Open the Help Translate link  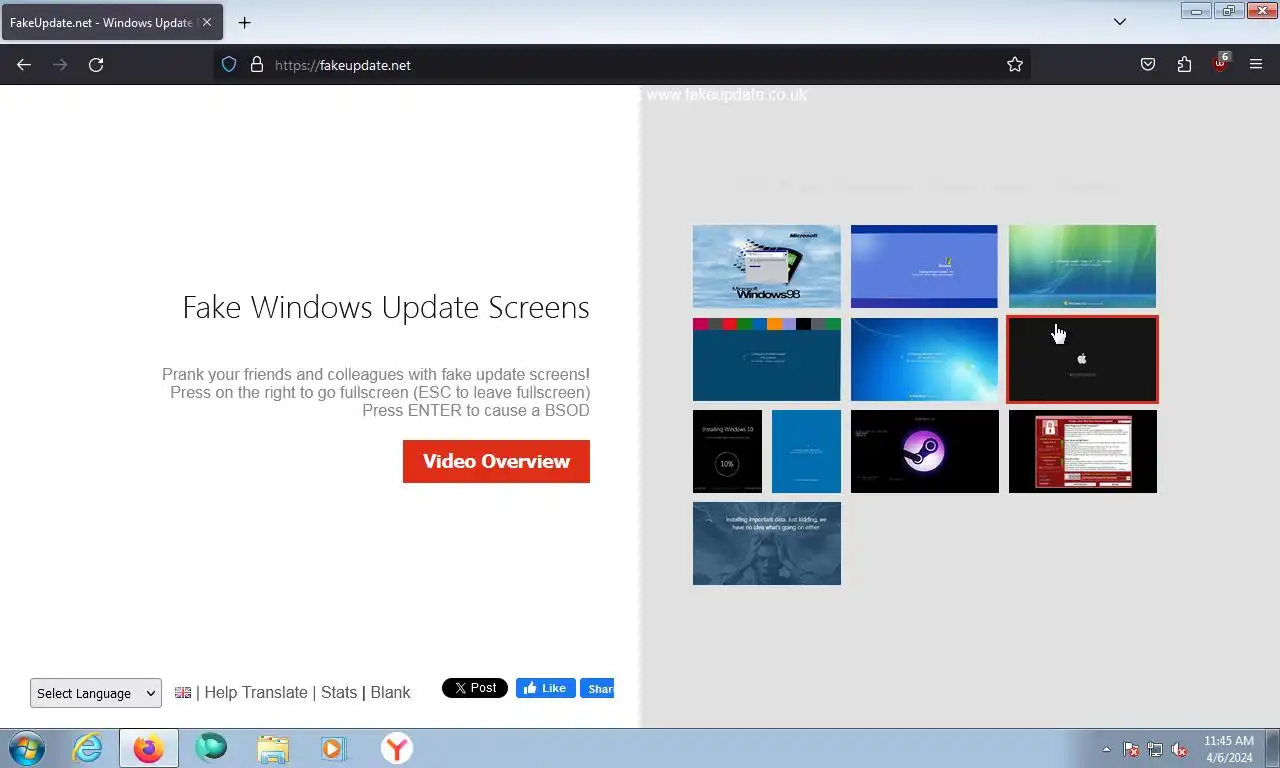coord(256,692)
